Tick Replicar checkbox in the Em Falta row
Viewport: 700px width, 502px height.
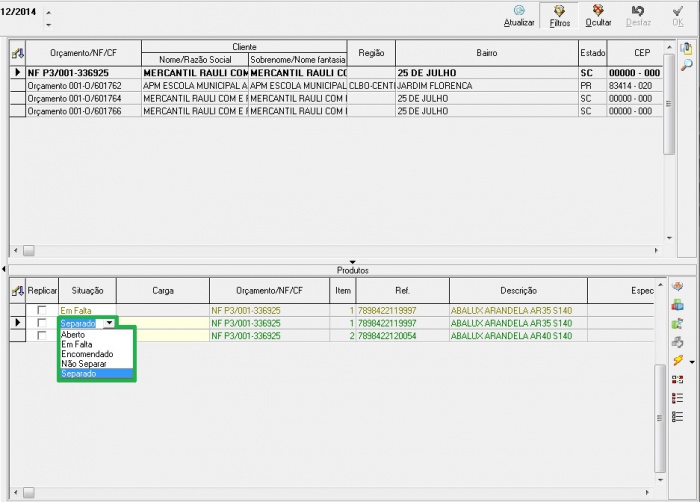(41, 311)
